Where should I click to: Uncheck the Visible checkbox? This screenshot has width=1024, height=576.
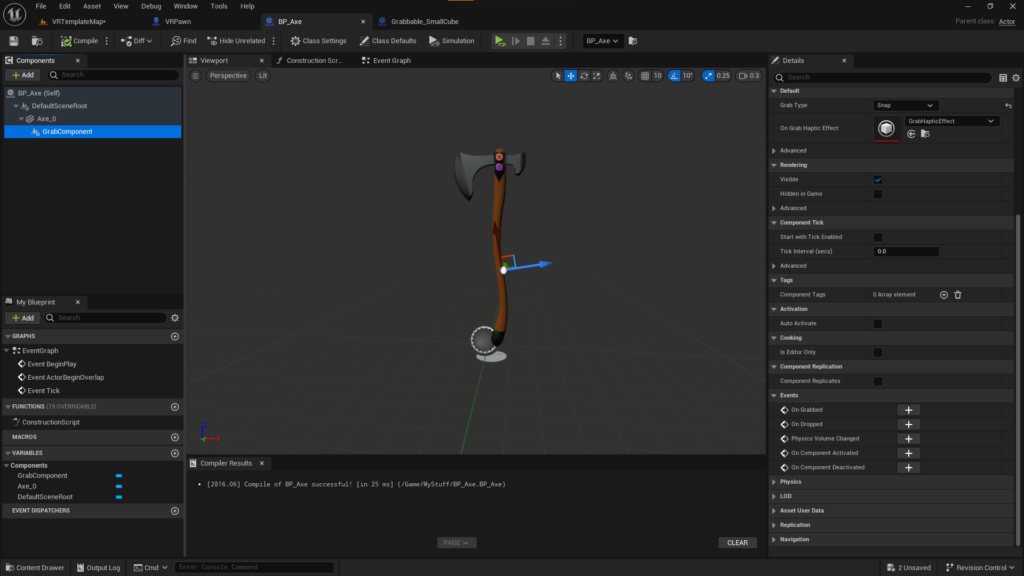pyautogui.click(x=877, y=180)
